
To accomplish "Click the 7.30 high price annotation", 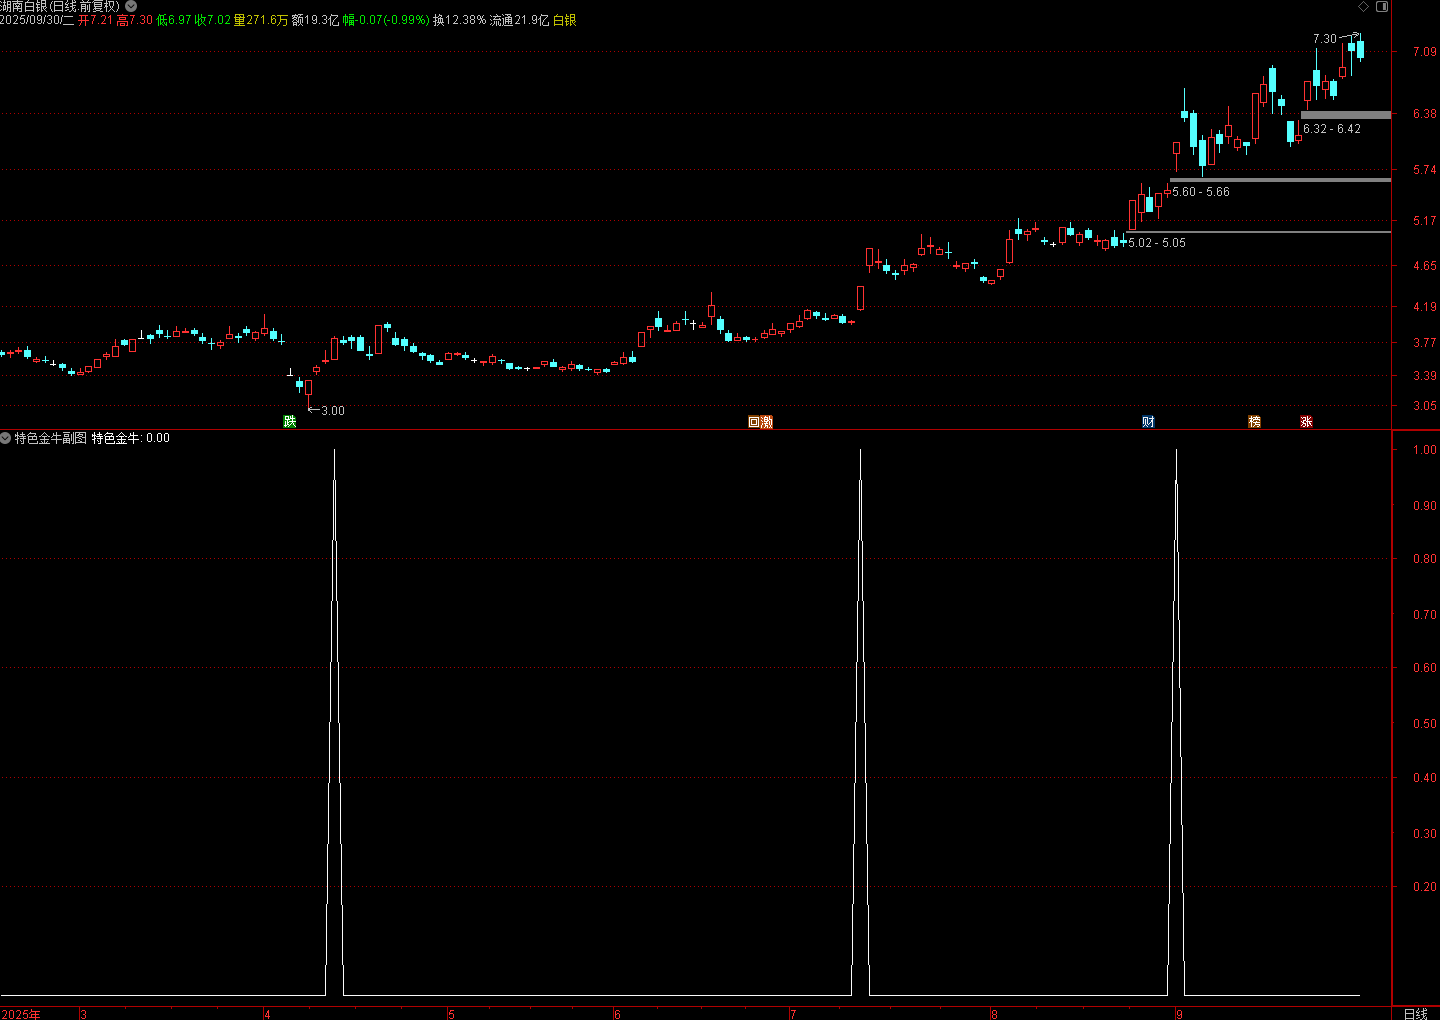I will tap(1325, 39).
